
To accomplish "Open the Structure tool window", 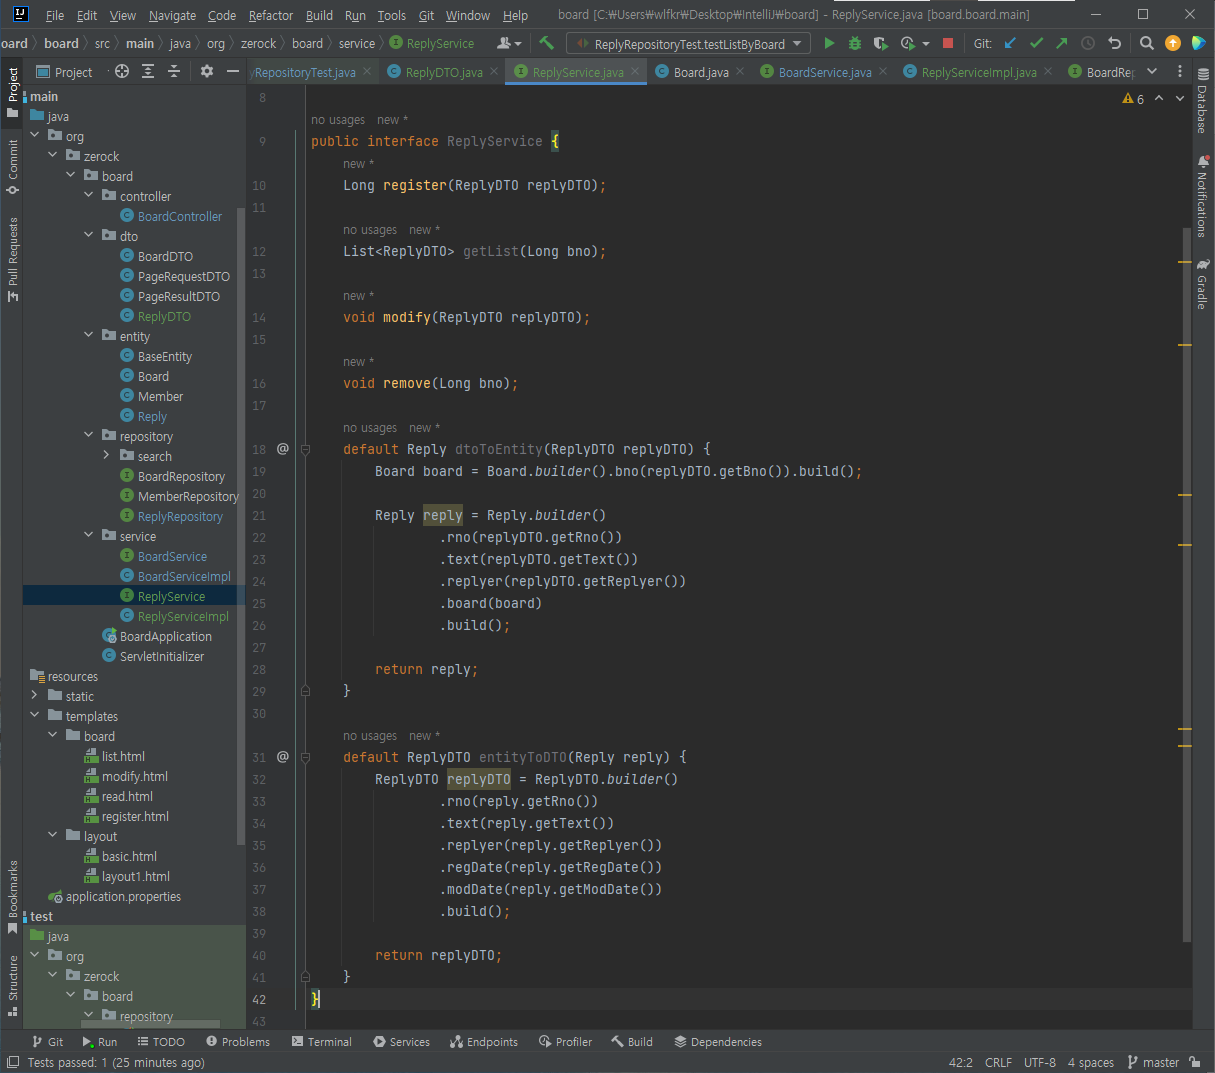I will point(13,985).
